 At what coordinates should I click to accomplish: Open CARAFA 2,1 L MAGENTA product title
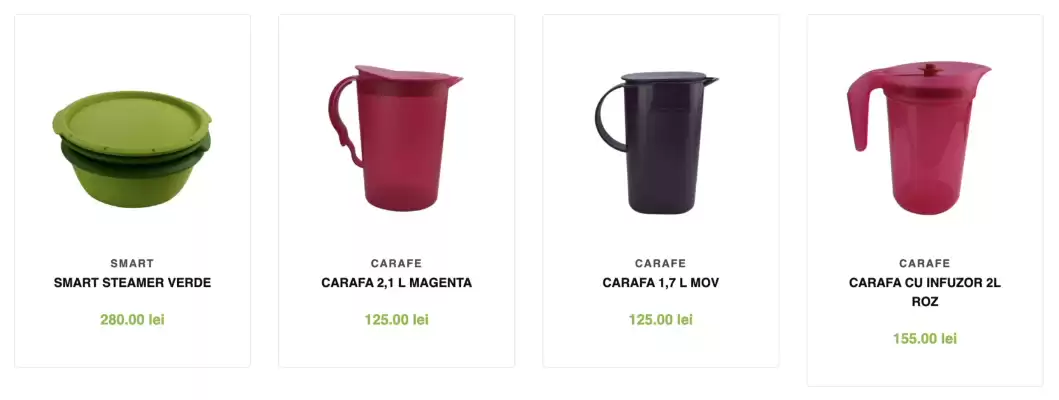pyautogui.click(x=396, y=283)
